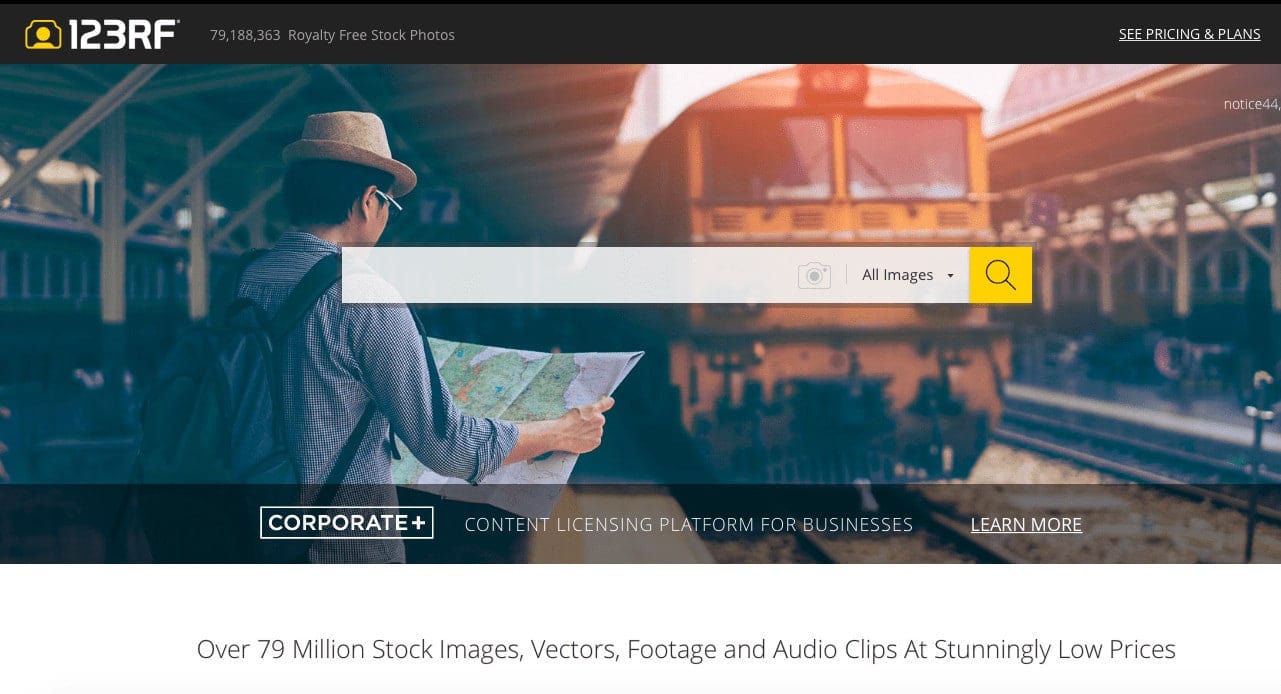1281x694 pixels.
Task: Click the search-by-image camera icon
Action: 814,275
